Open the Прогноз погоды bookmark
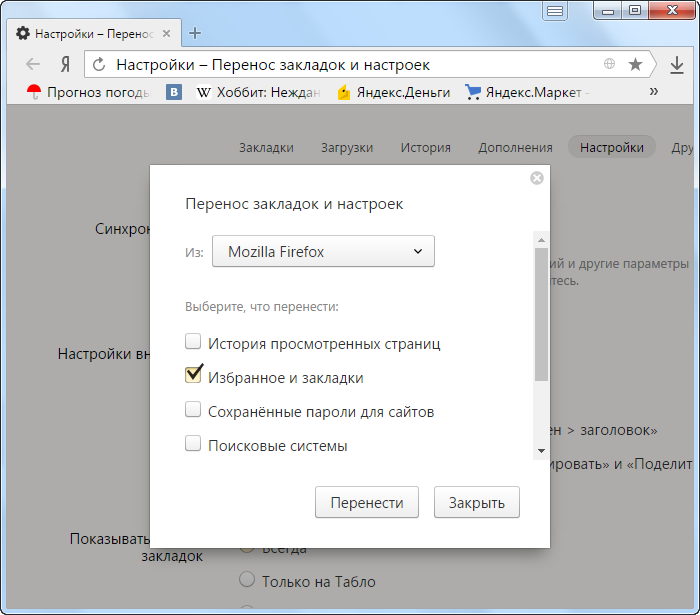Screen dimensions: 700x615 [x=89, y=92]
